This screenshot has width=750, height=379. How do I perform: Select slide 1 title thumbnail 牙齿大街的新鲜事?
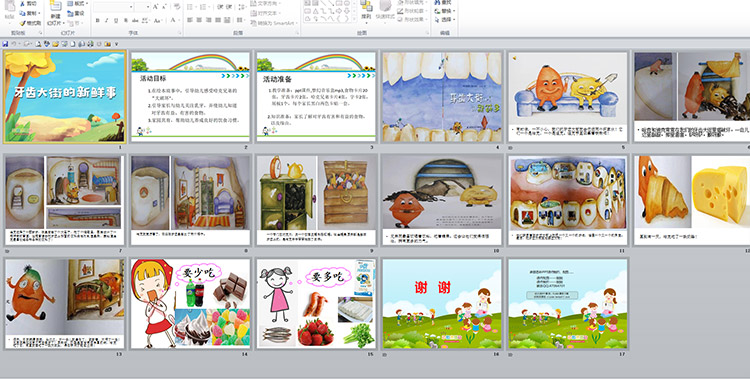(x=65, y=97)
